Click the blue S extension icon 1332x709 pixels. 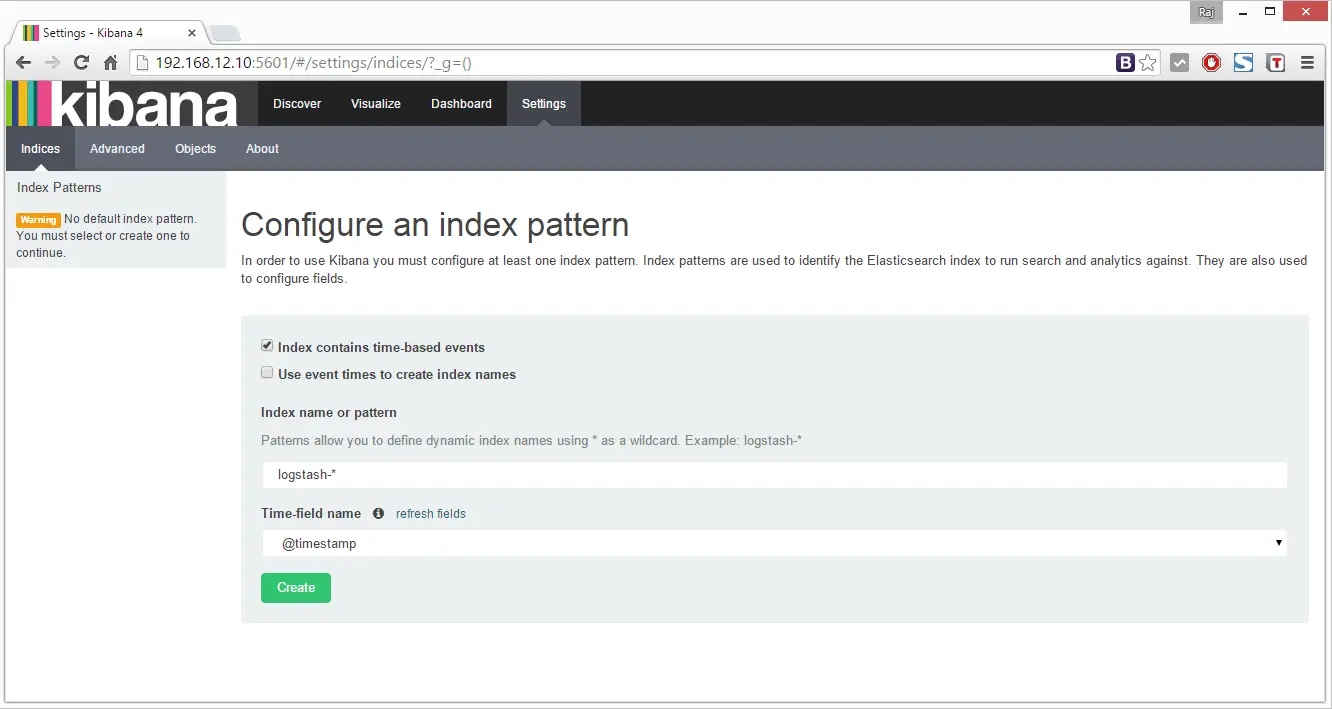1243,63
